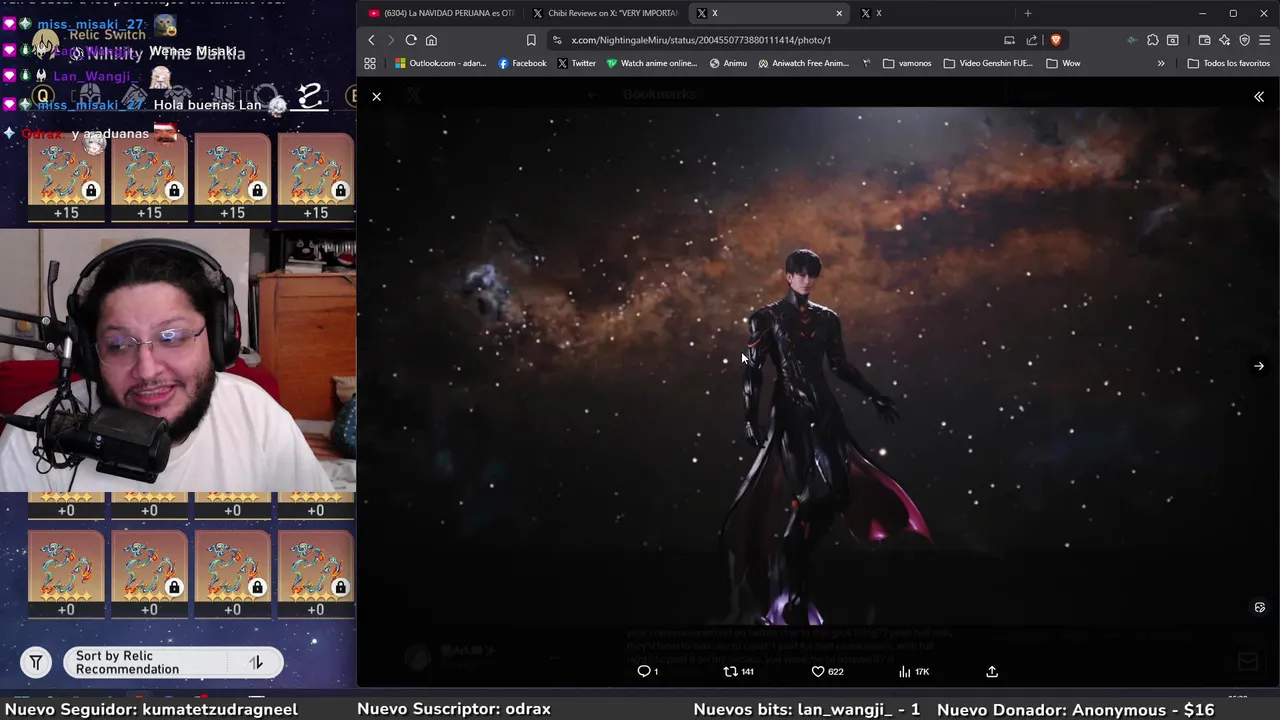Open replies on the post
This screenshot has height=720, width=1280.
point(648,672)
